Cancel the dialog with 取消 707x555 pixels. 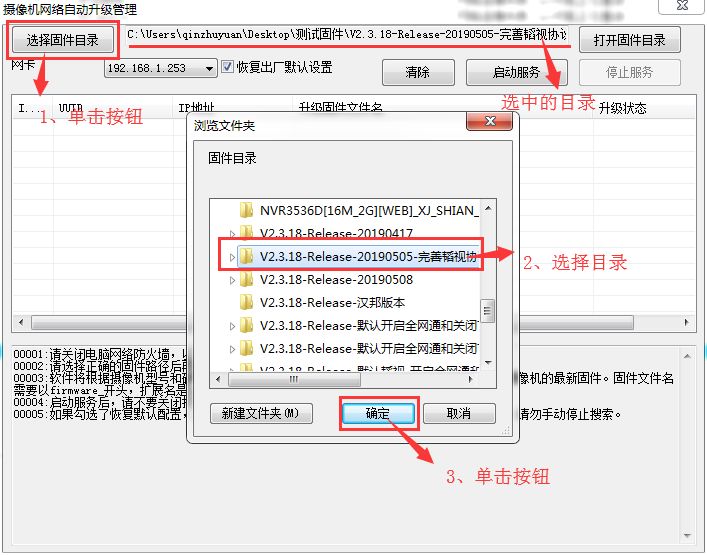[459, 413]
